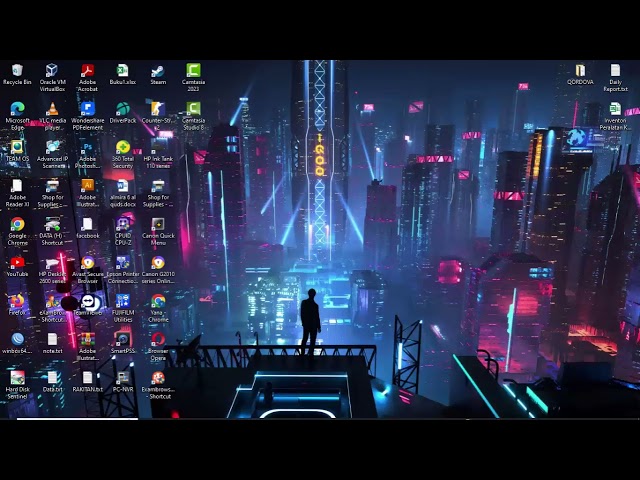
Task: Open the orange Exambrows Shortcut icon
Action: [x=158, y=384]
